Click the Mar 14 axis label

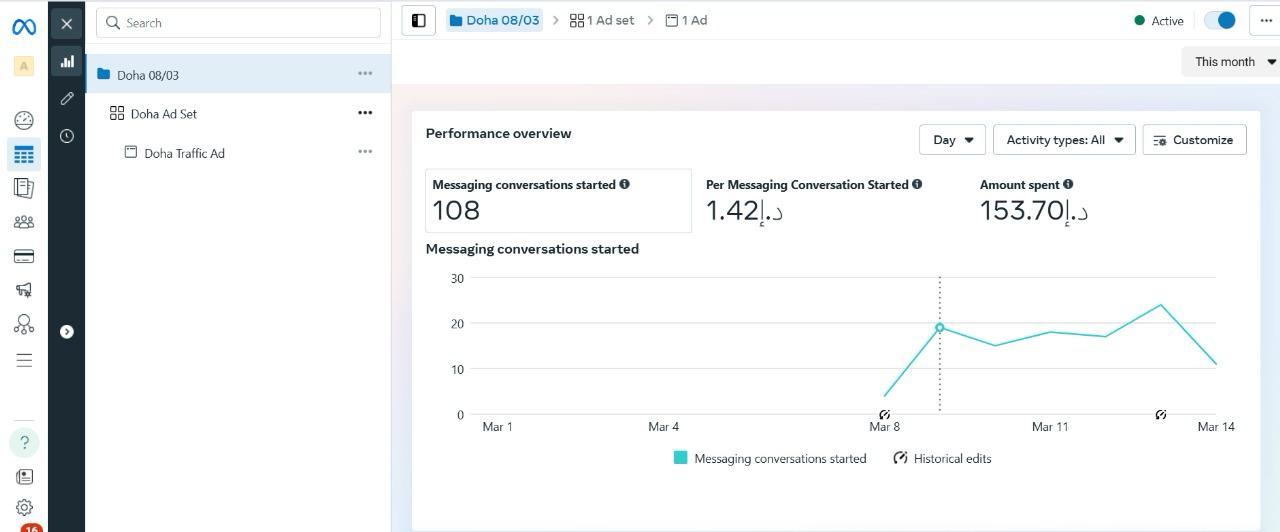1216,426
